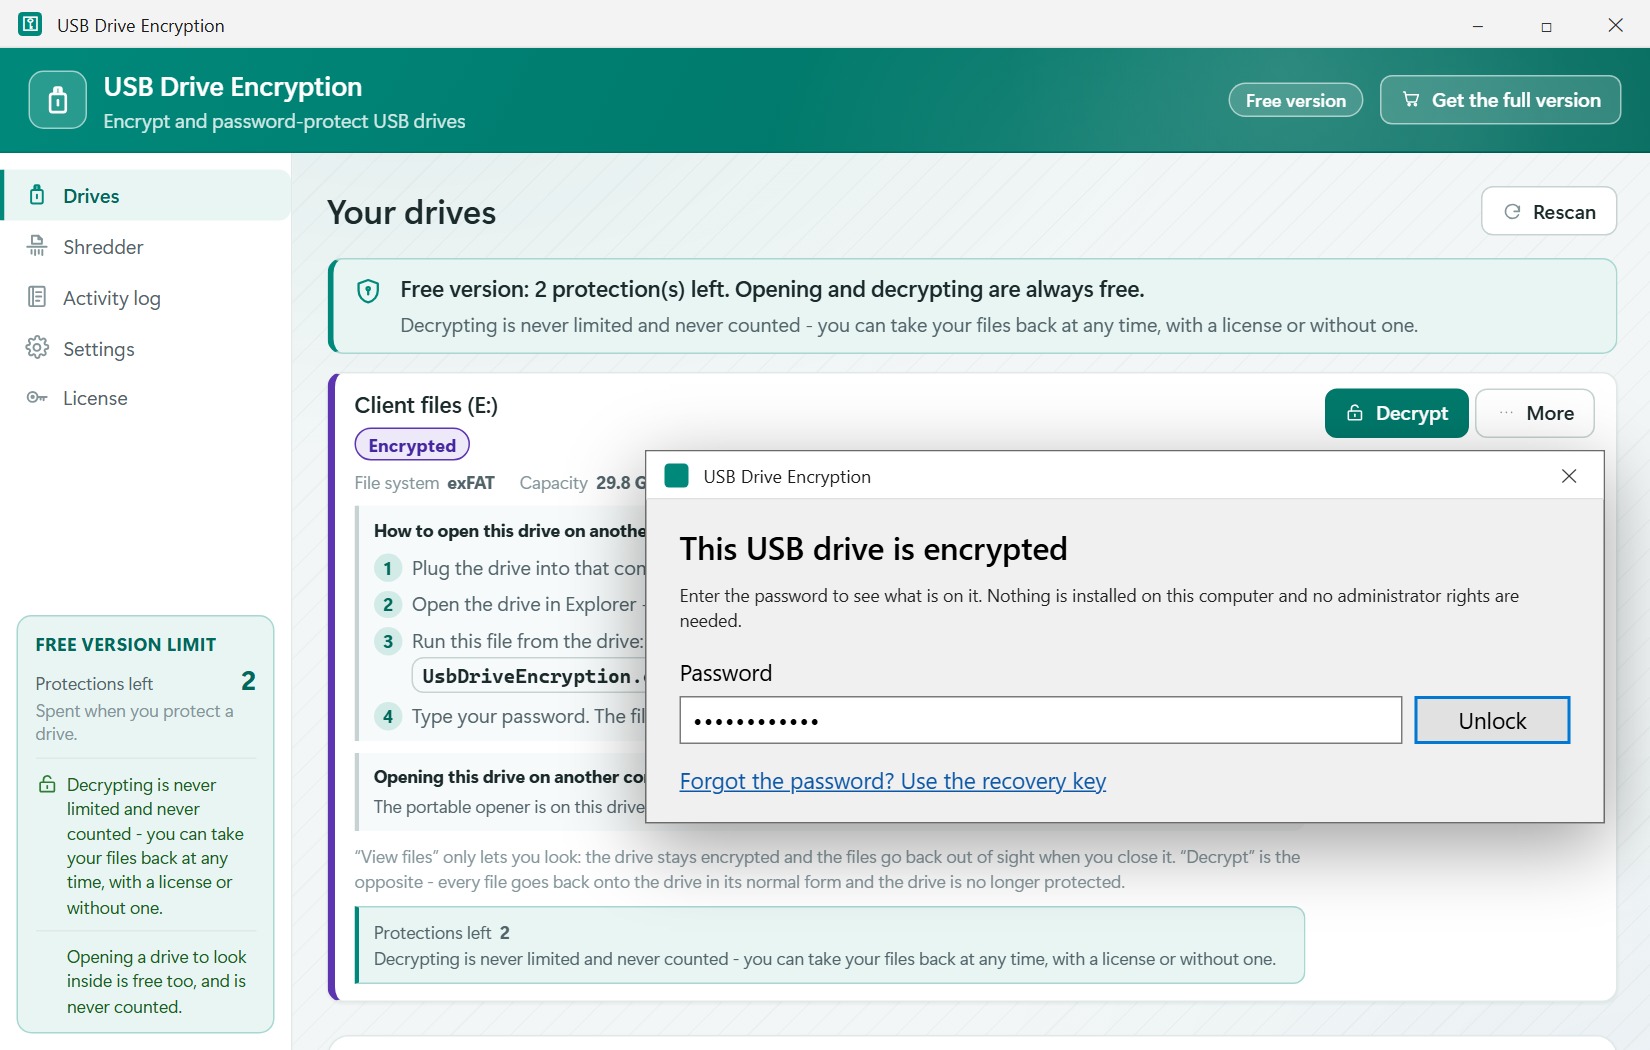Click the Settings gear icon

pyautogui.click(x=37, y=347)
